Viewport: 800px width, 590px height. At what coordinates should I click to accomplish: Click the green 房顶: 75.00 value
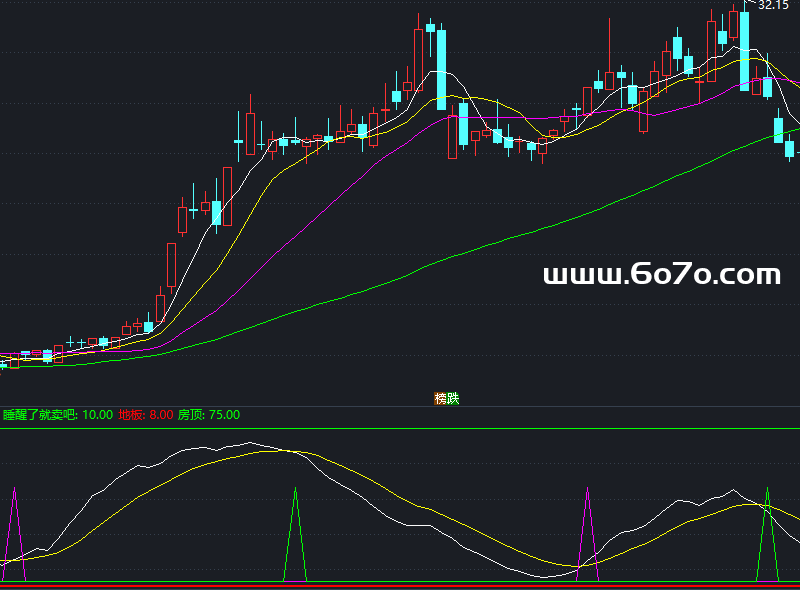point(208,414)
